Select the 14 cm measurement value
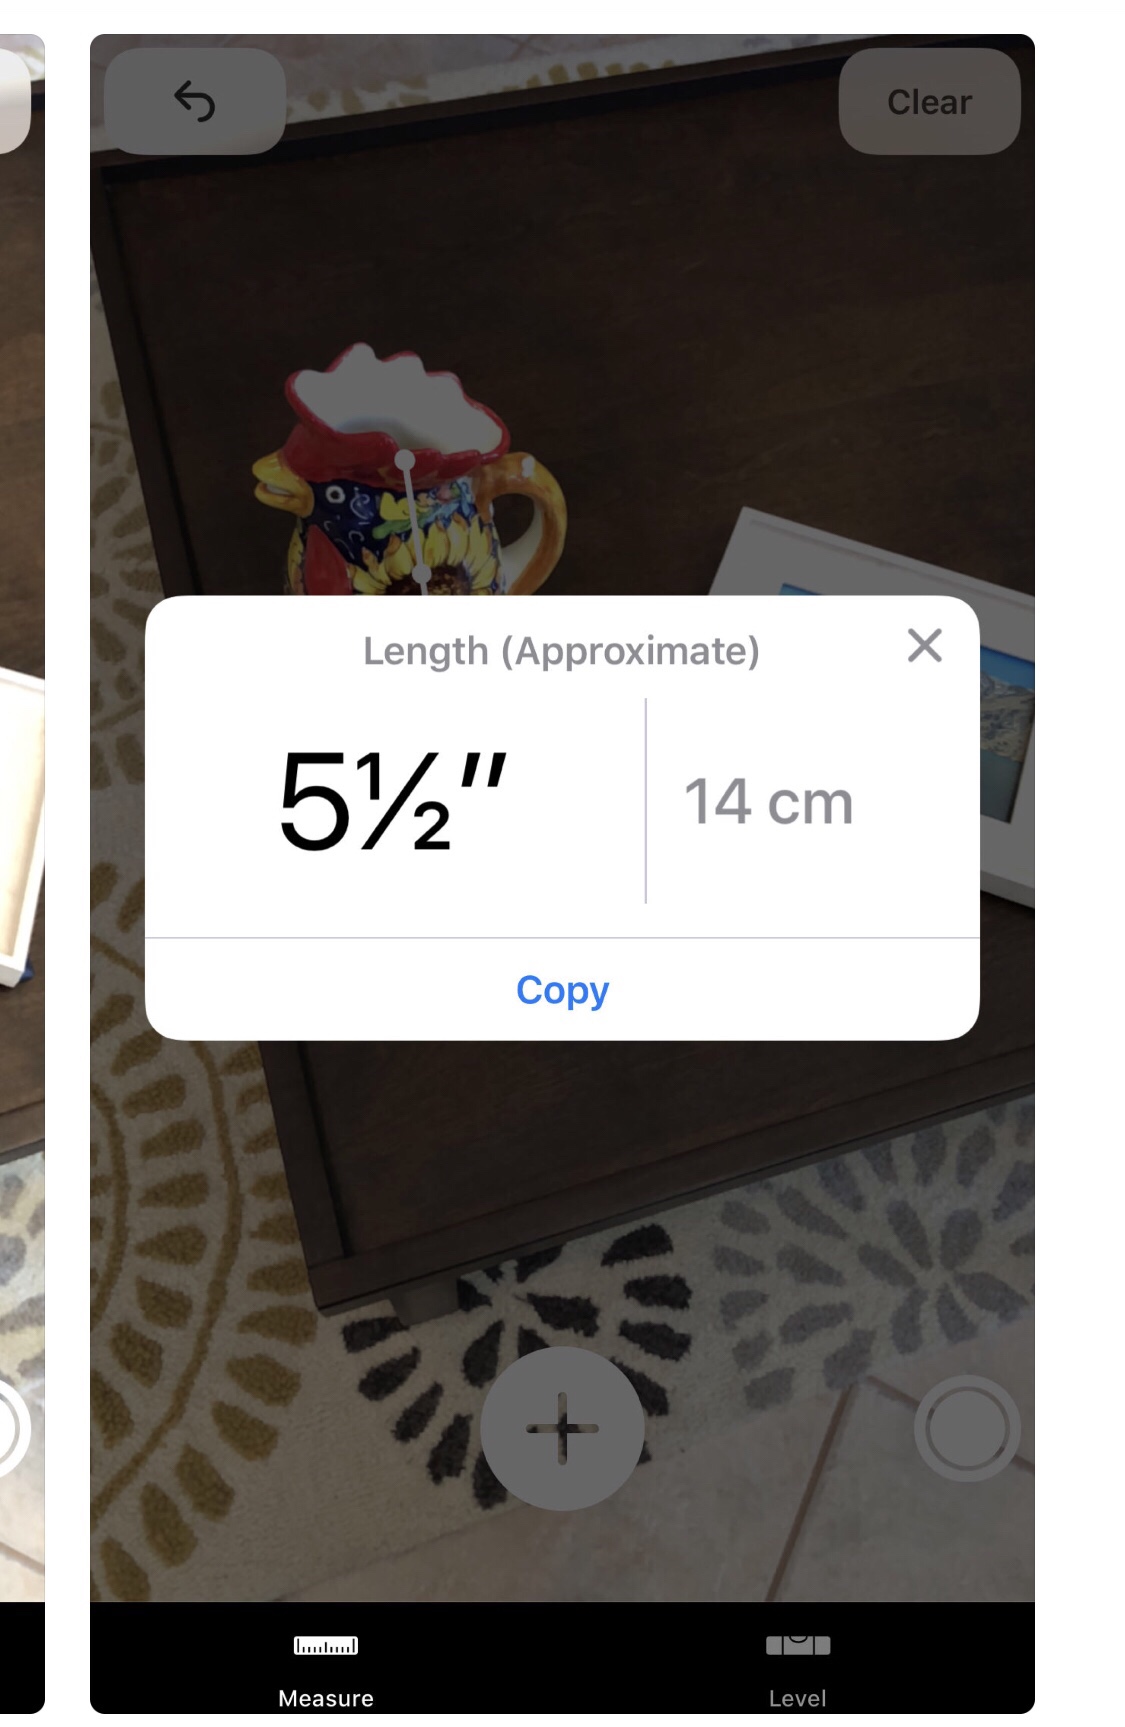 point(768,802)
